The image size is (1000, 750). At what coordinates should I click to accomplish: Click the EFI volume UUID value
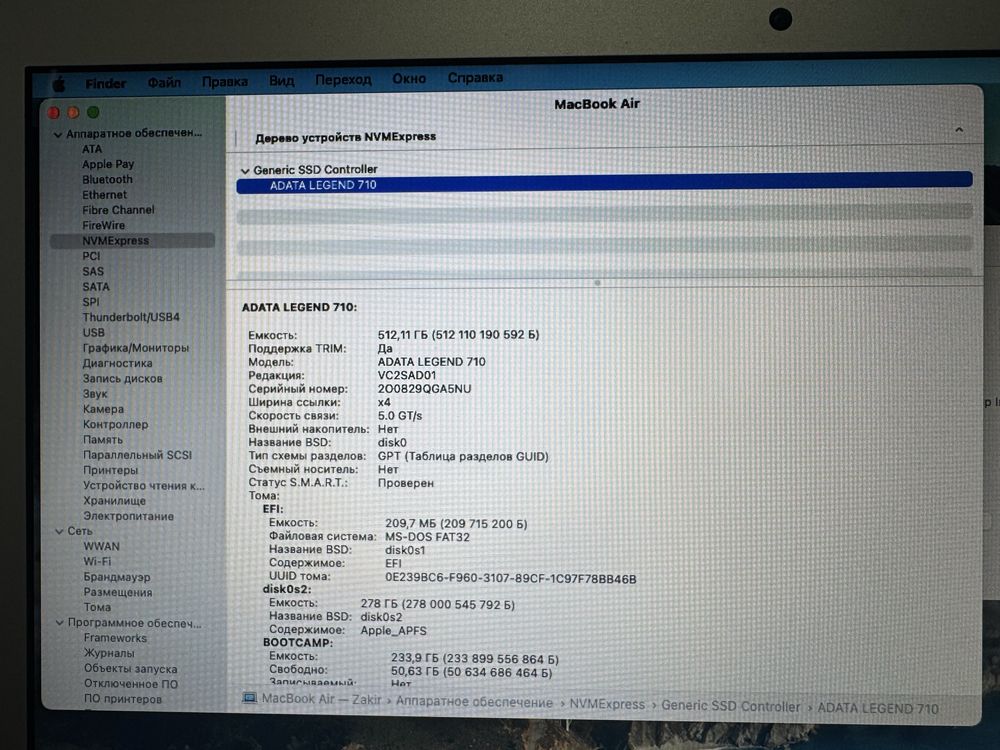pyautogui.click(x=510, y=578)
